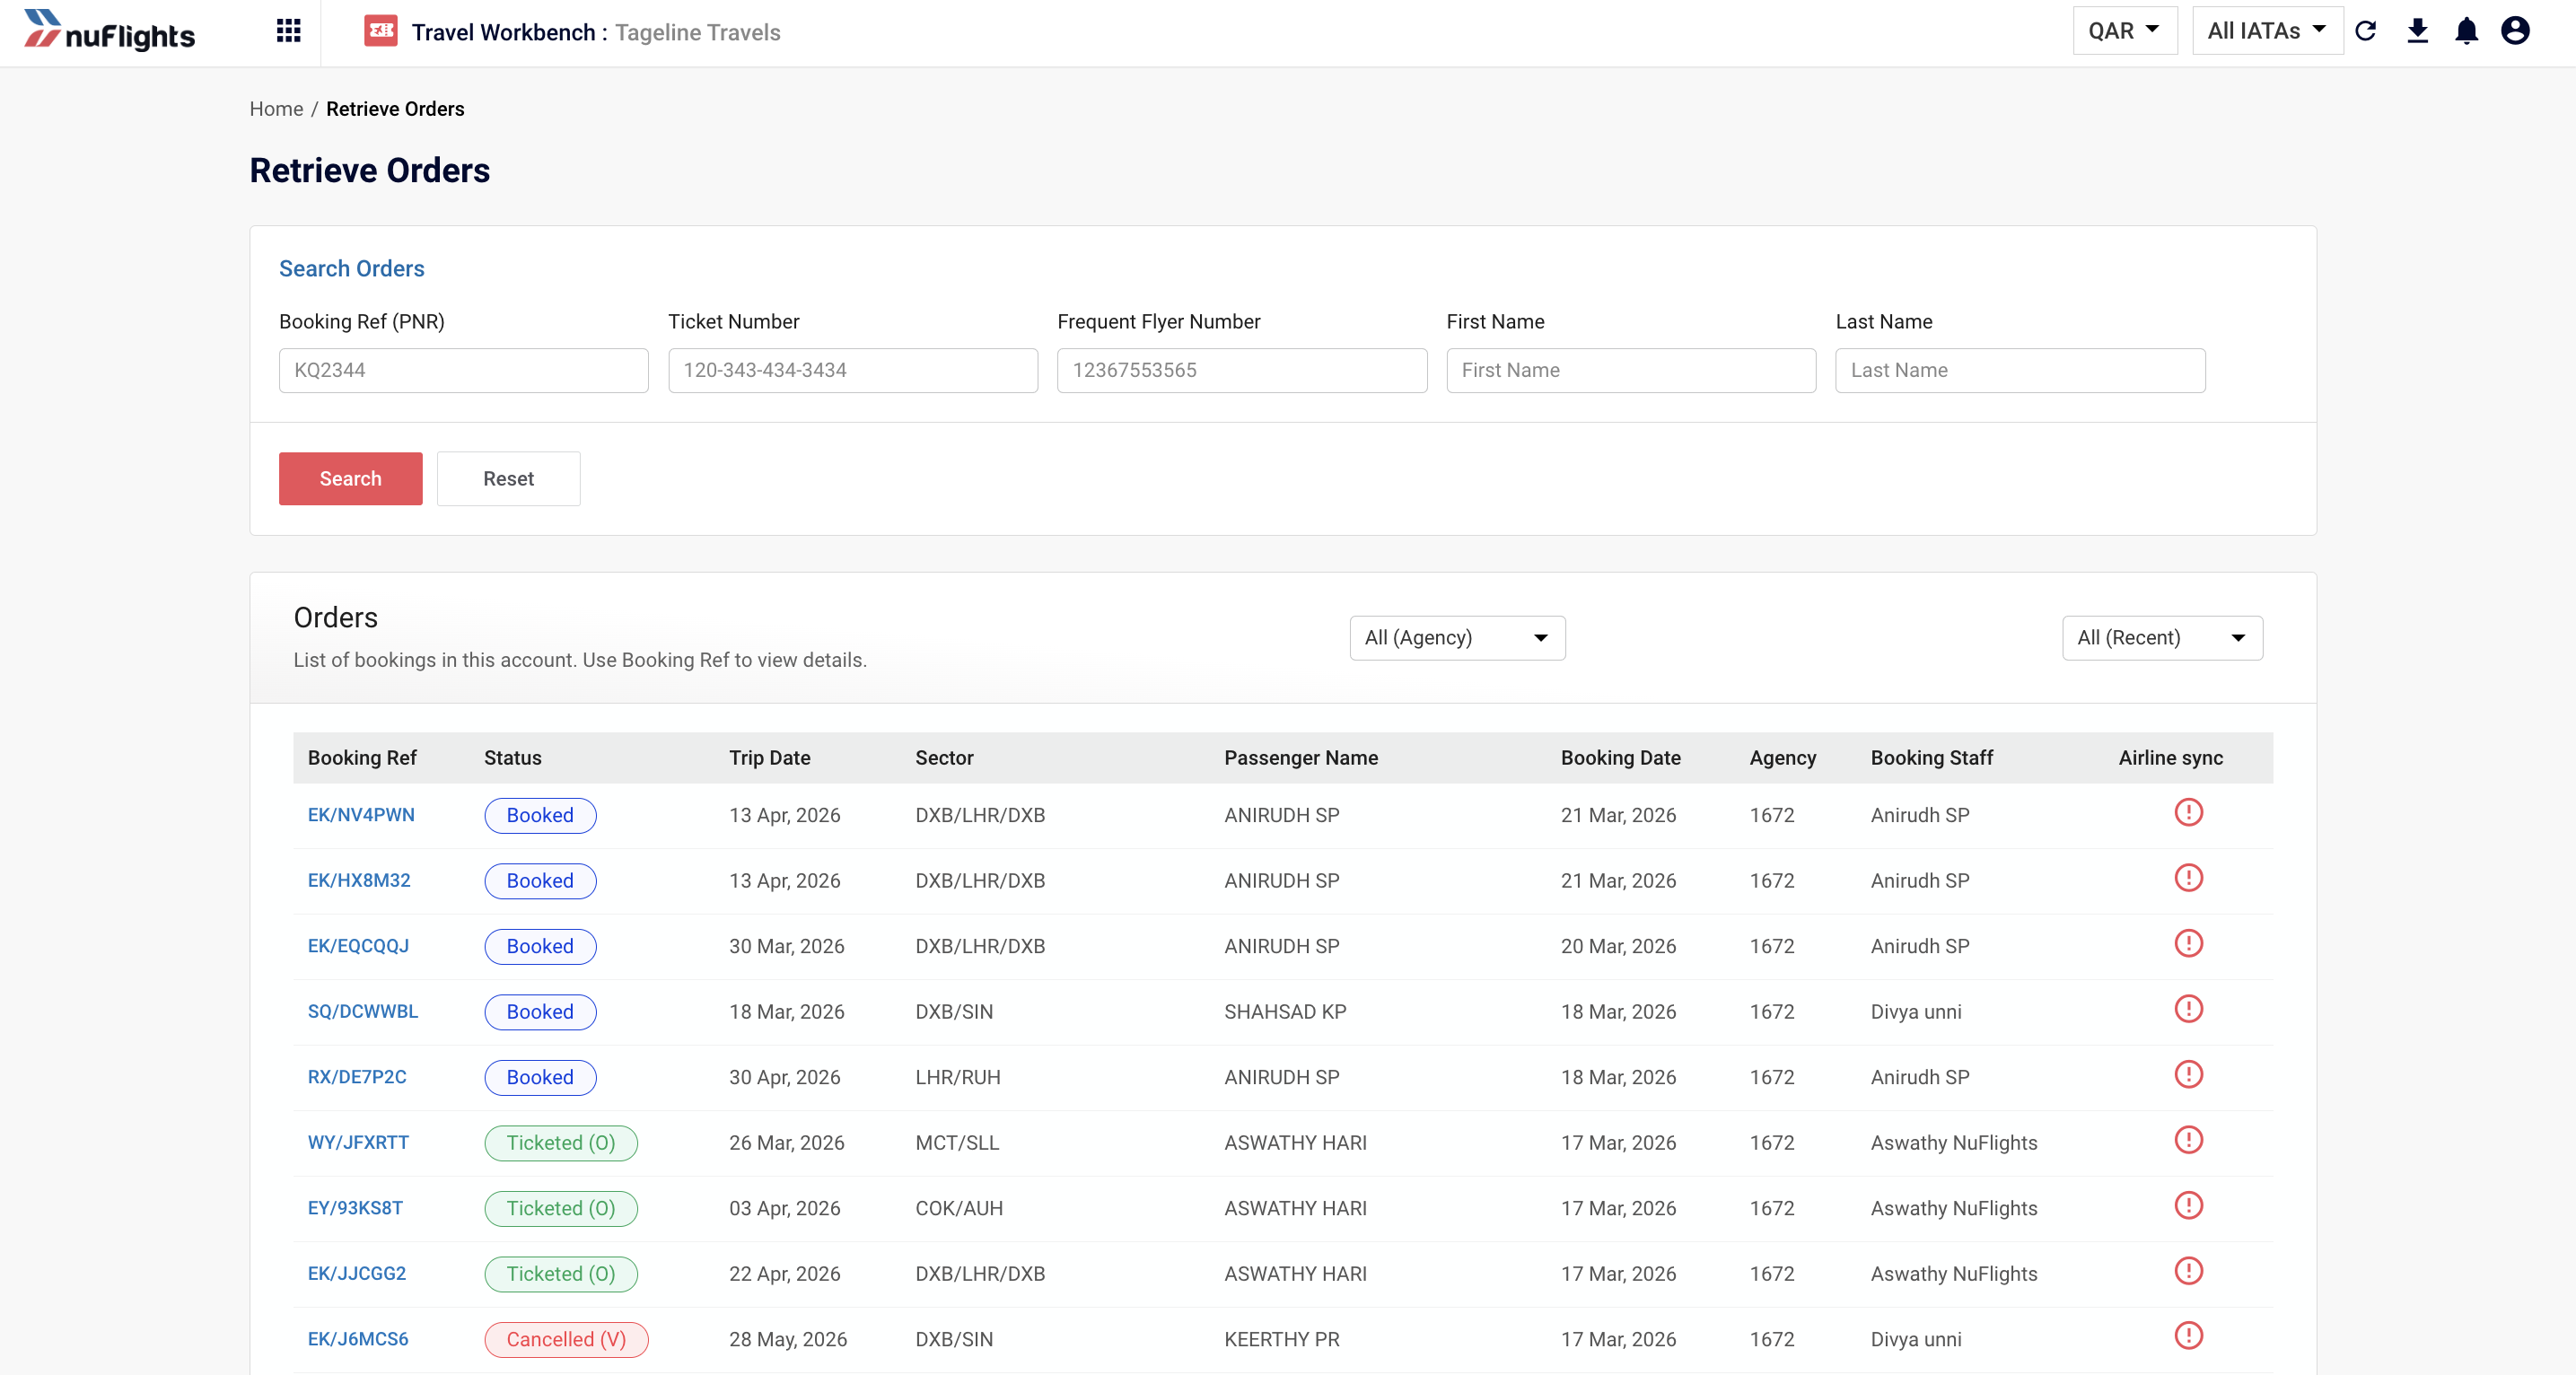Open booking EK/NV4PWN
2576x1375 pixels.
click(x=361, y=815)
